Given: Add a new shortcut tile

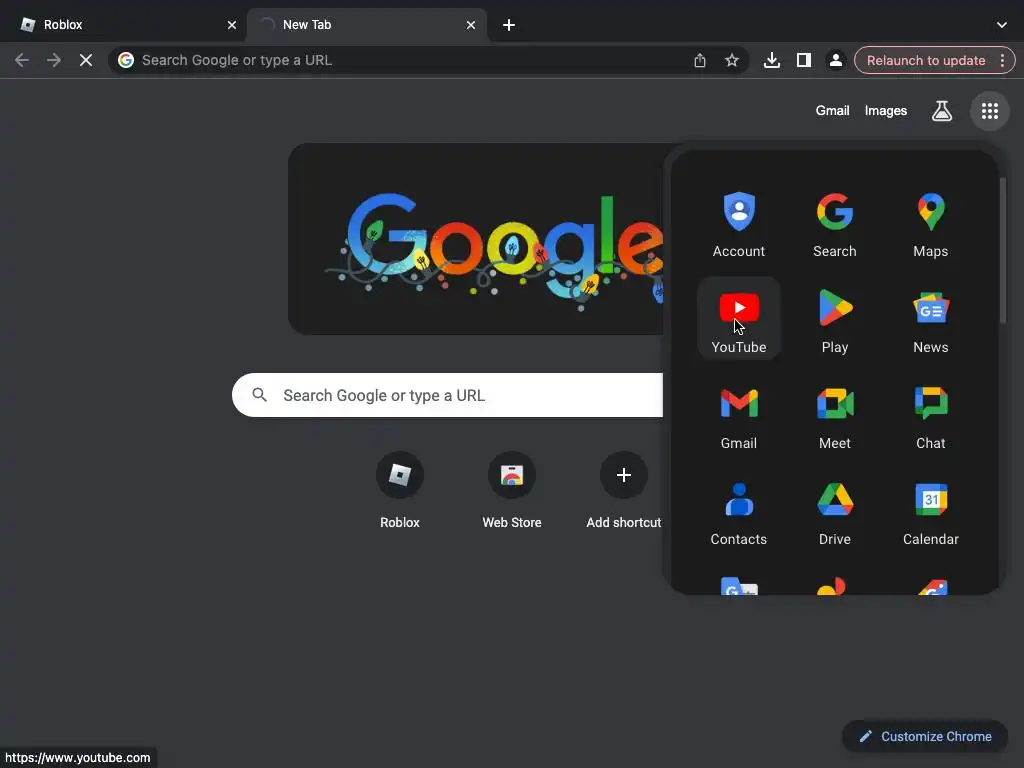Looking at the screenshot, I should (x=624, y=490).
